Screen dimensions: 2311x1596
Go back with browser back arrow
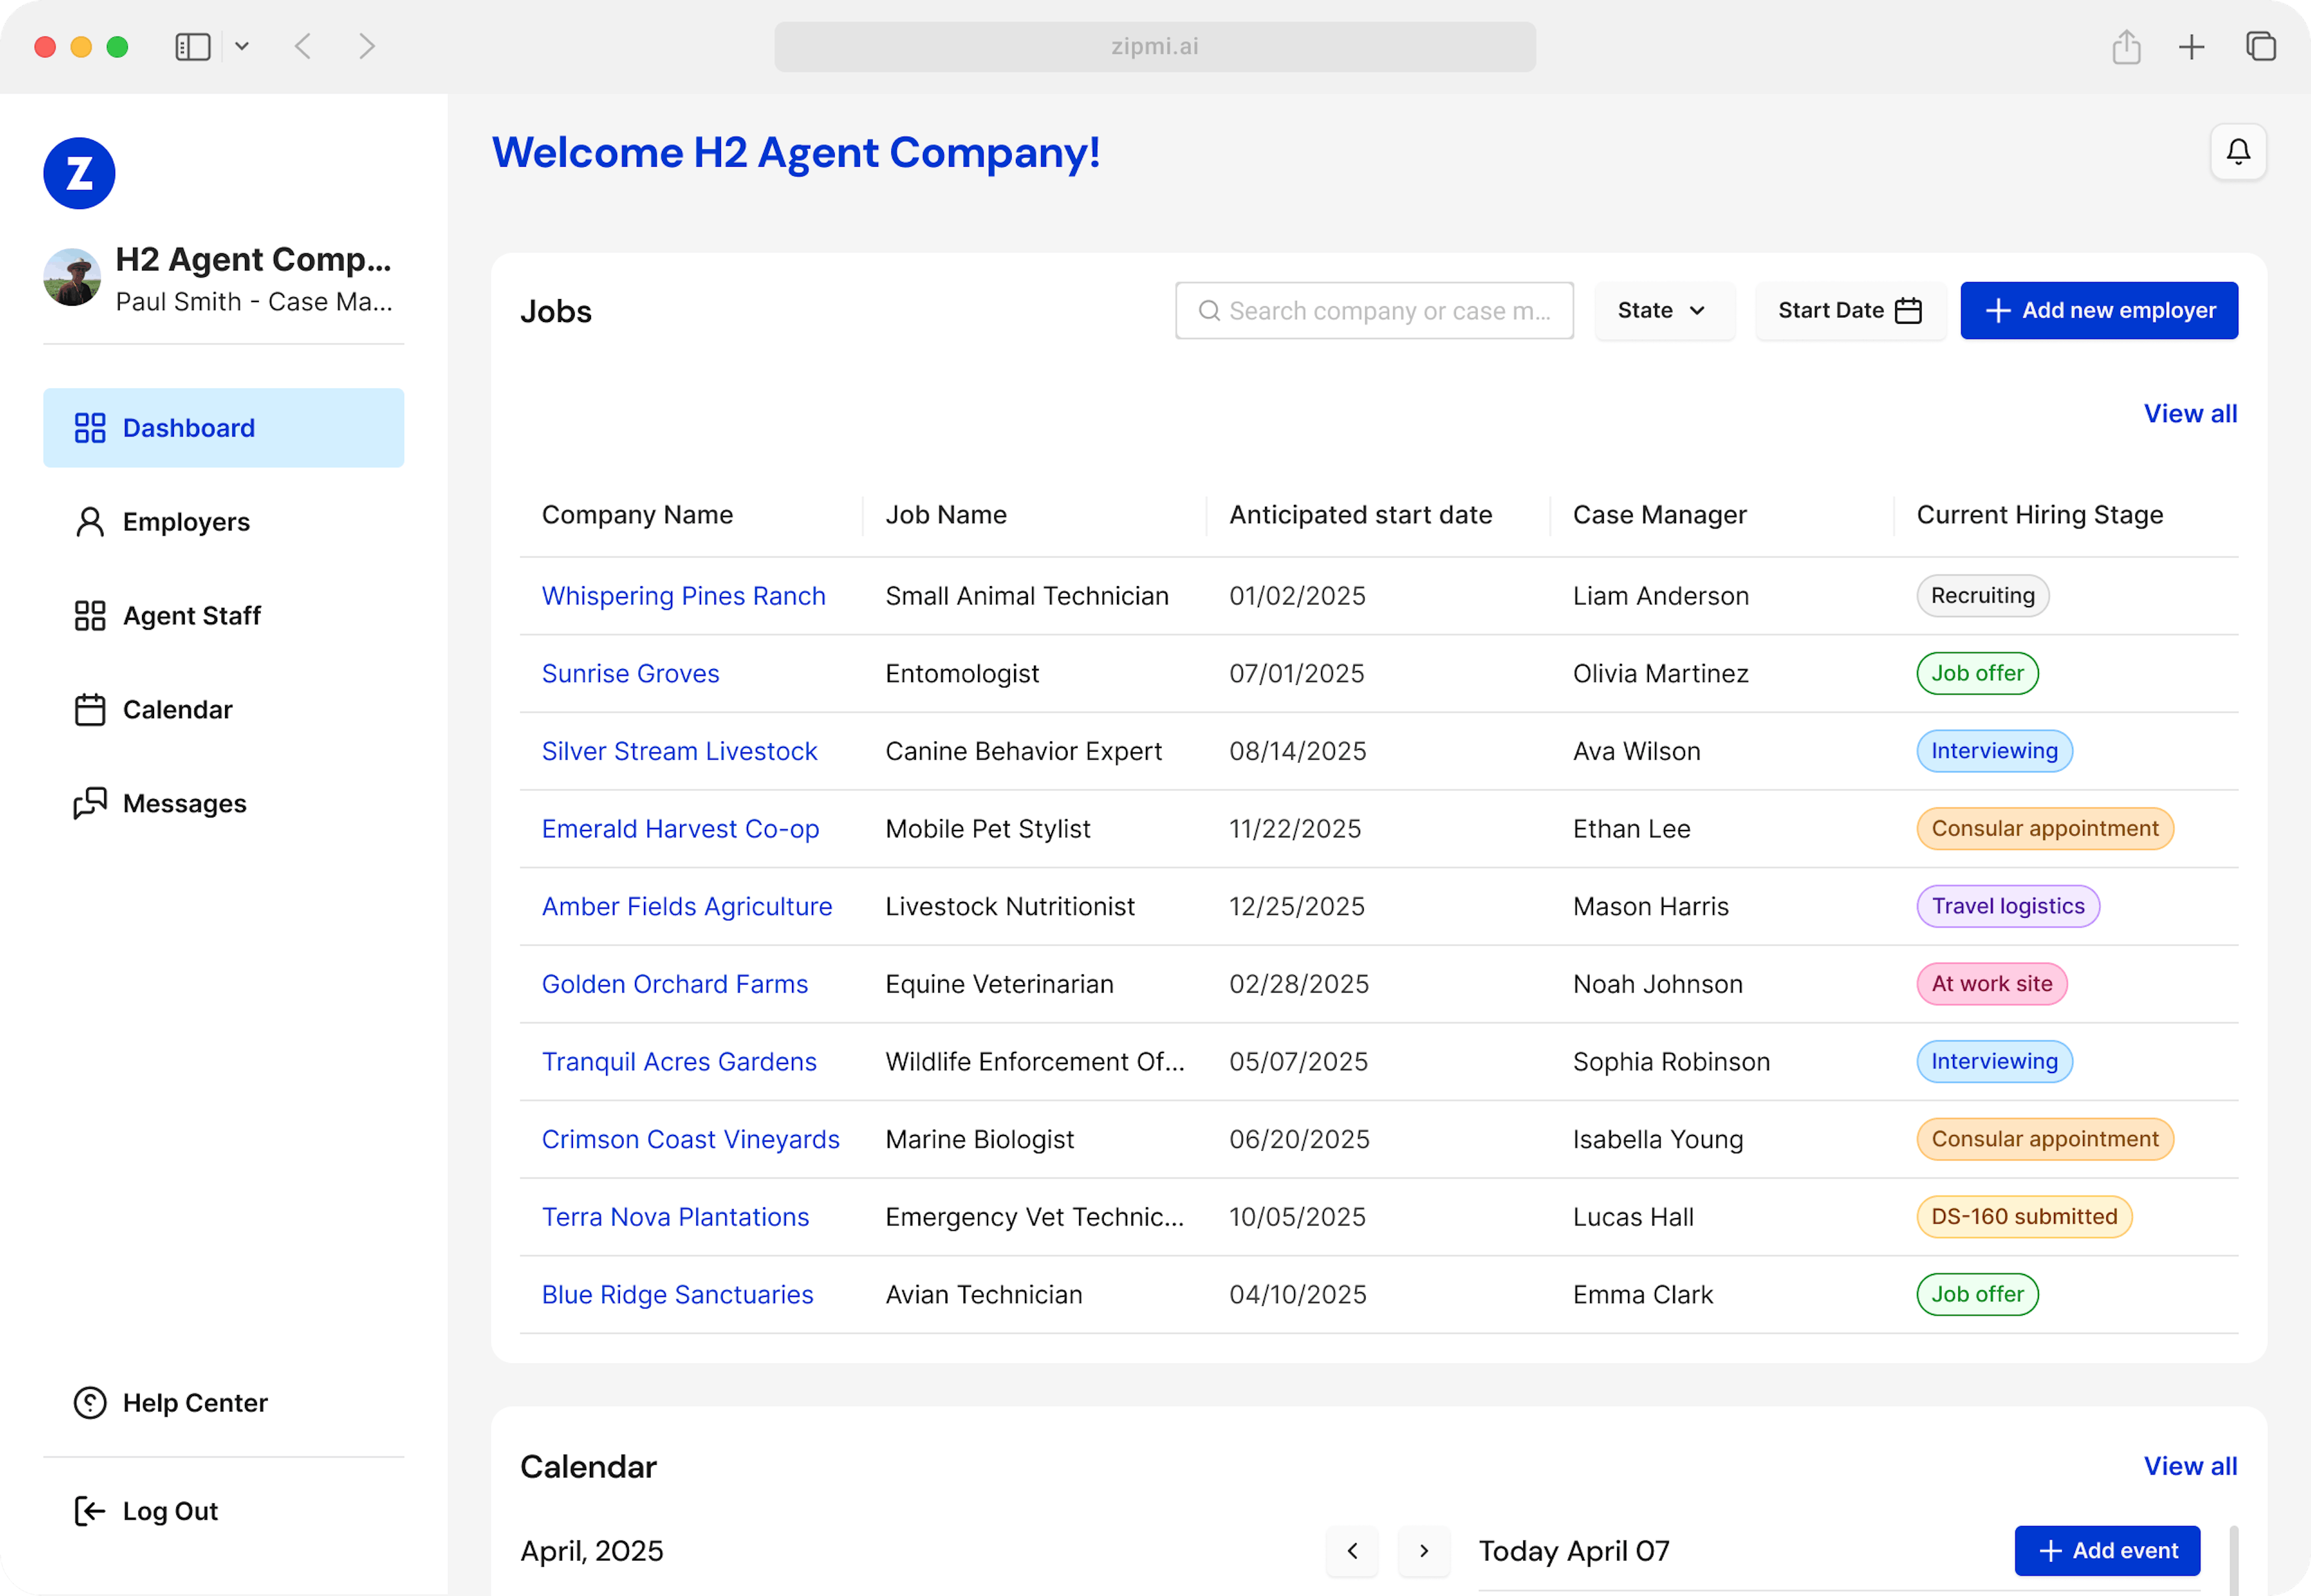303,47
